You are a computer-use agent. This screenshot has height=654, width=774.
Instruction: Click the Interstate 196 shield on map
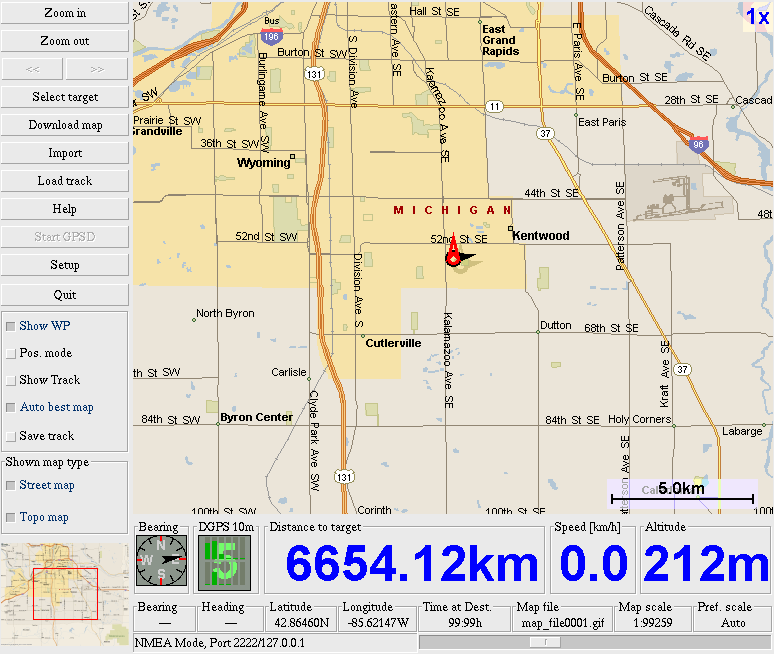[271, 37]
